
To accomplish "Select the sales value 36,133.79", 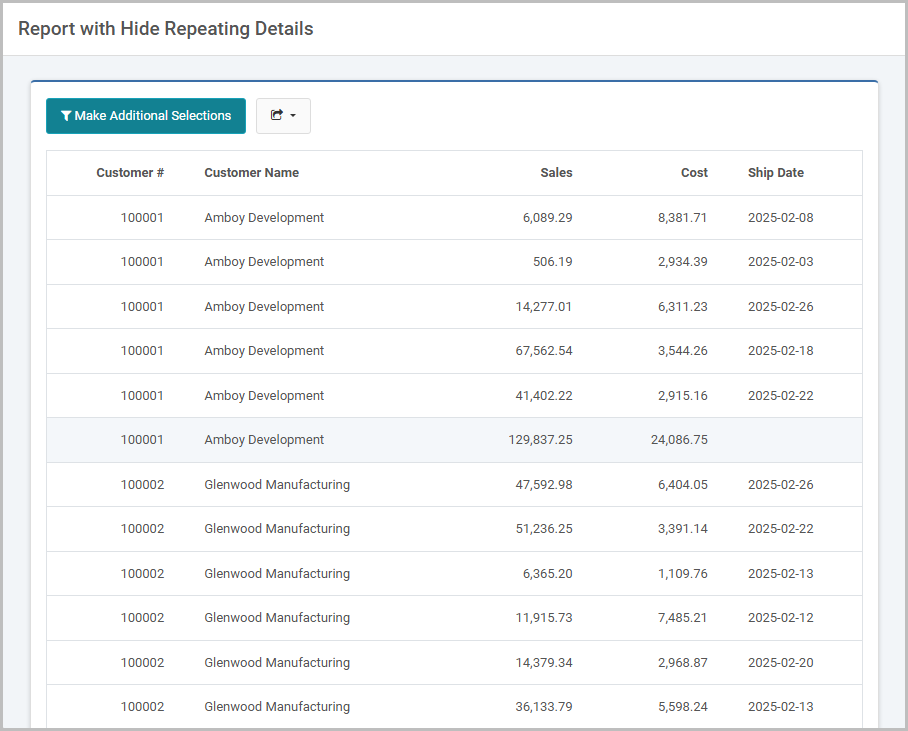I will 544,707.
